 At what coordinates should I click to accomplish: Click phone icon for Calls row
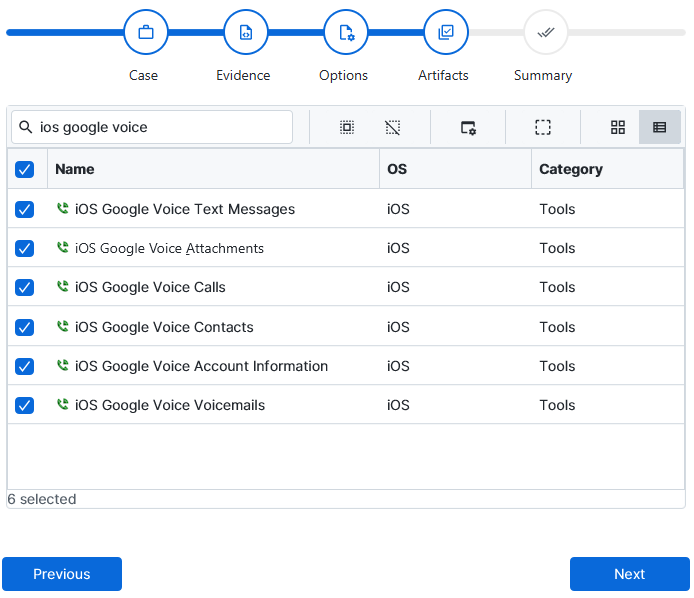coord(63,286)
